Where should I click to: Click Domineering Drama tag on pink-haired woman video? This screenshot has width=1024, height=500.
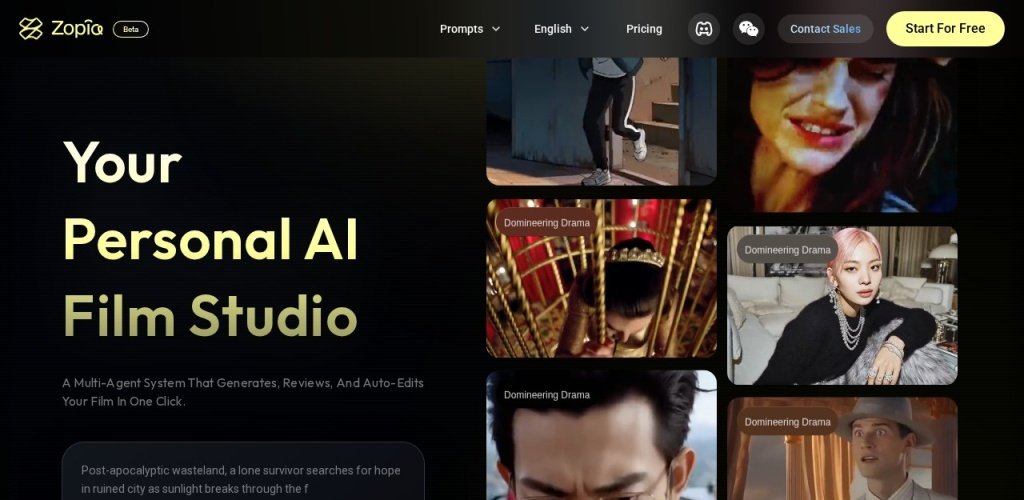[x=788, y=250]
